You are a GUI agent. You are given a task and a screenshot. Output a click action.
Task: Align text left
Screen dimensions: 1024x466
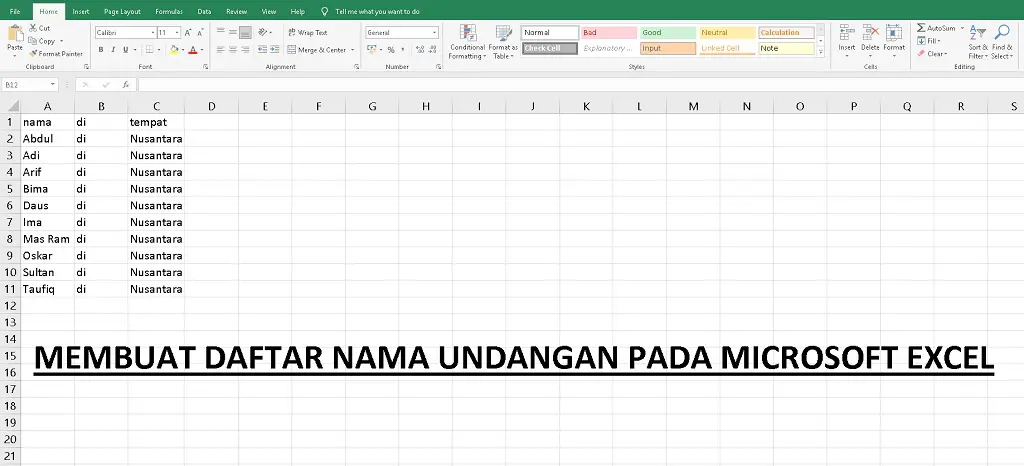[x=221, y=50]
